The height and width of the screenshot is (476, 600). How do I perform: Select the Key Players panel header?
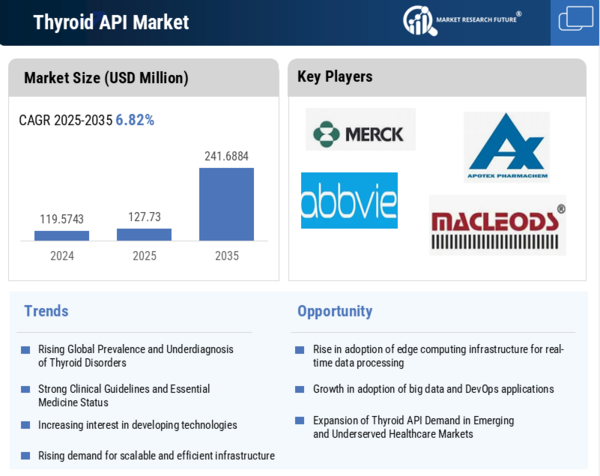335,77
